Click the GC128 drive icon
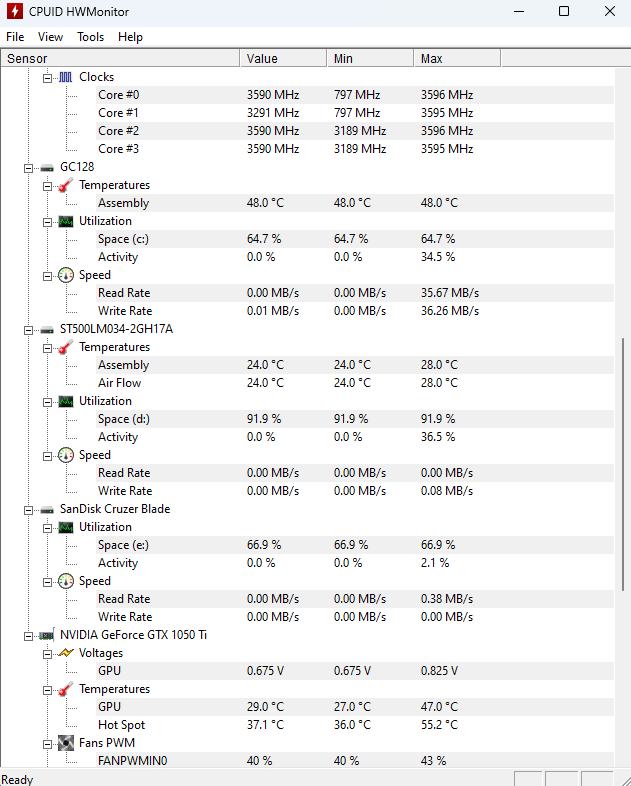This screenshot has height=786, width=631. 47,168
